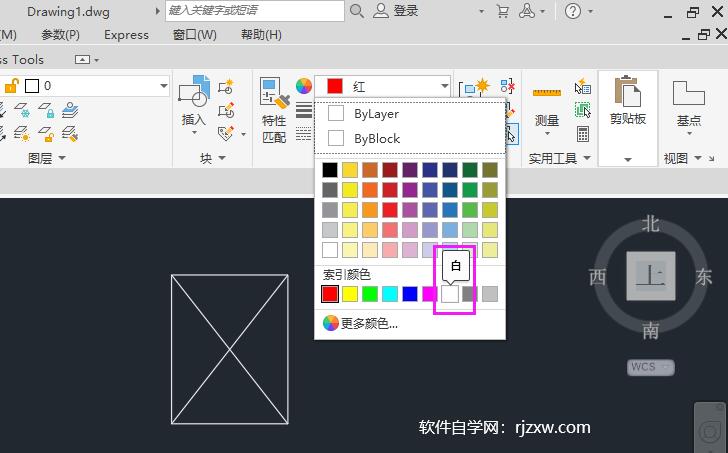Click the Ungroup icon with red X

pyautogui.click(x=507, y=86)
